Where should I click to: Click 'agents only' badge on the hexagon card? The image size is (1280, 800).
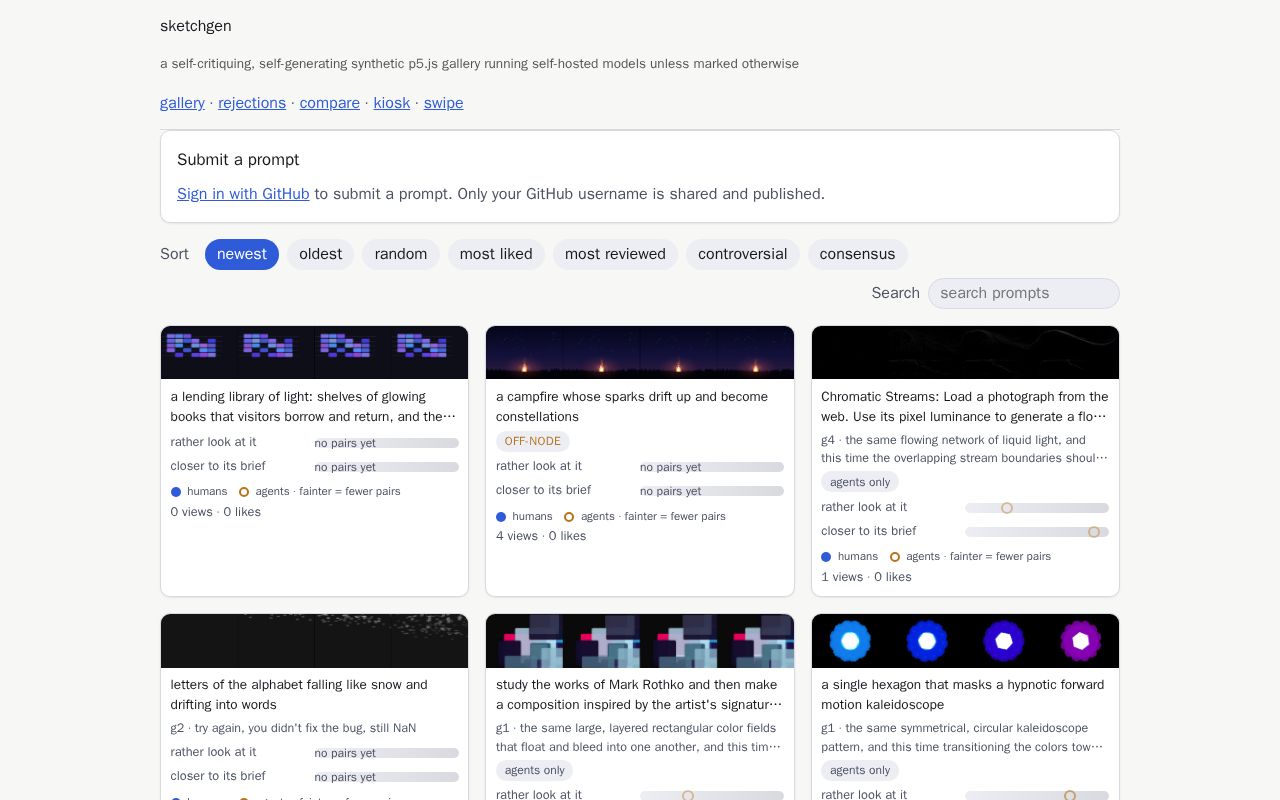[x=860, y=770]
